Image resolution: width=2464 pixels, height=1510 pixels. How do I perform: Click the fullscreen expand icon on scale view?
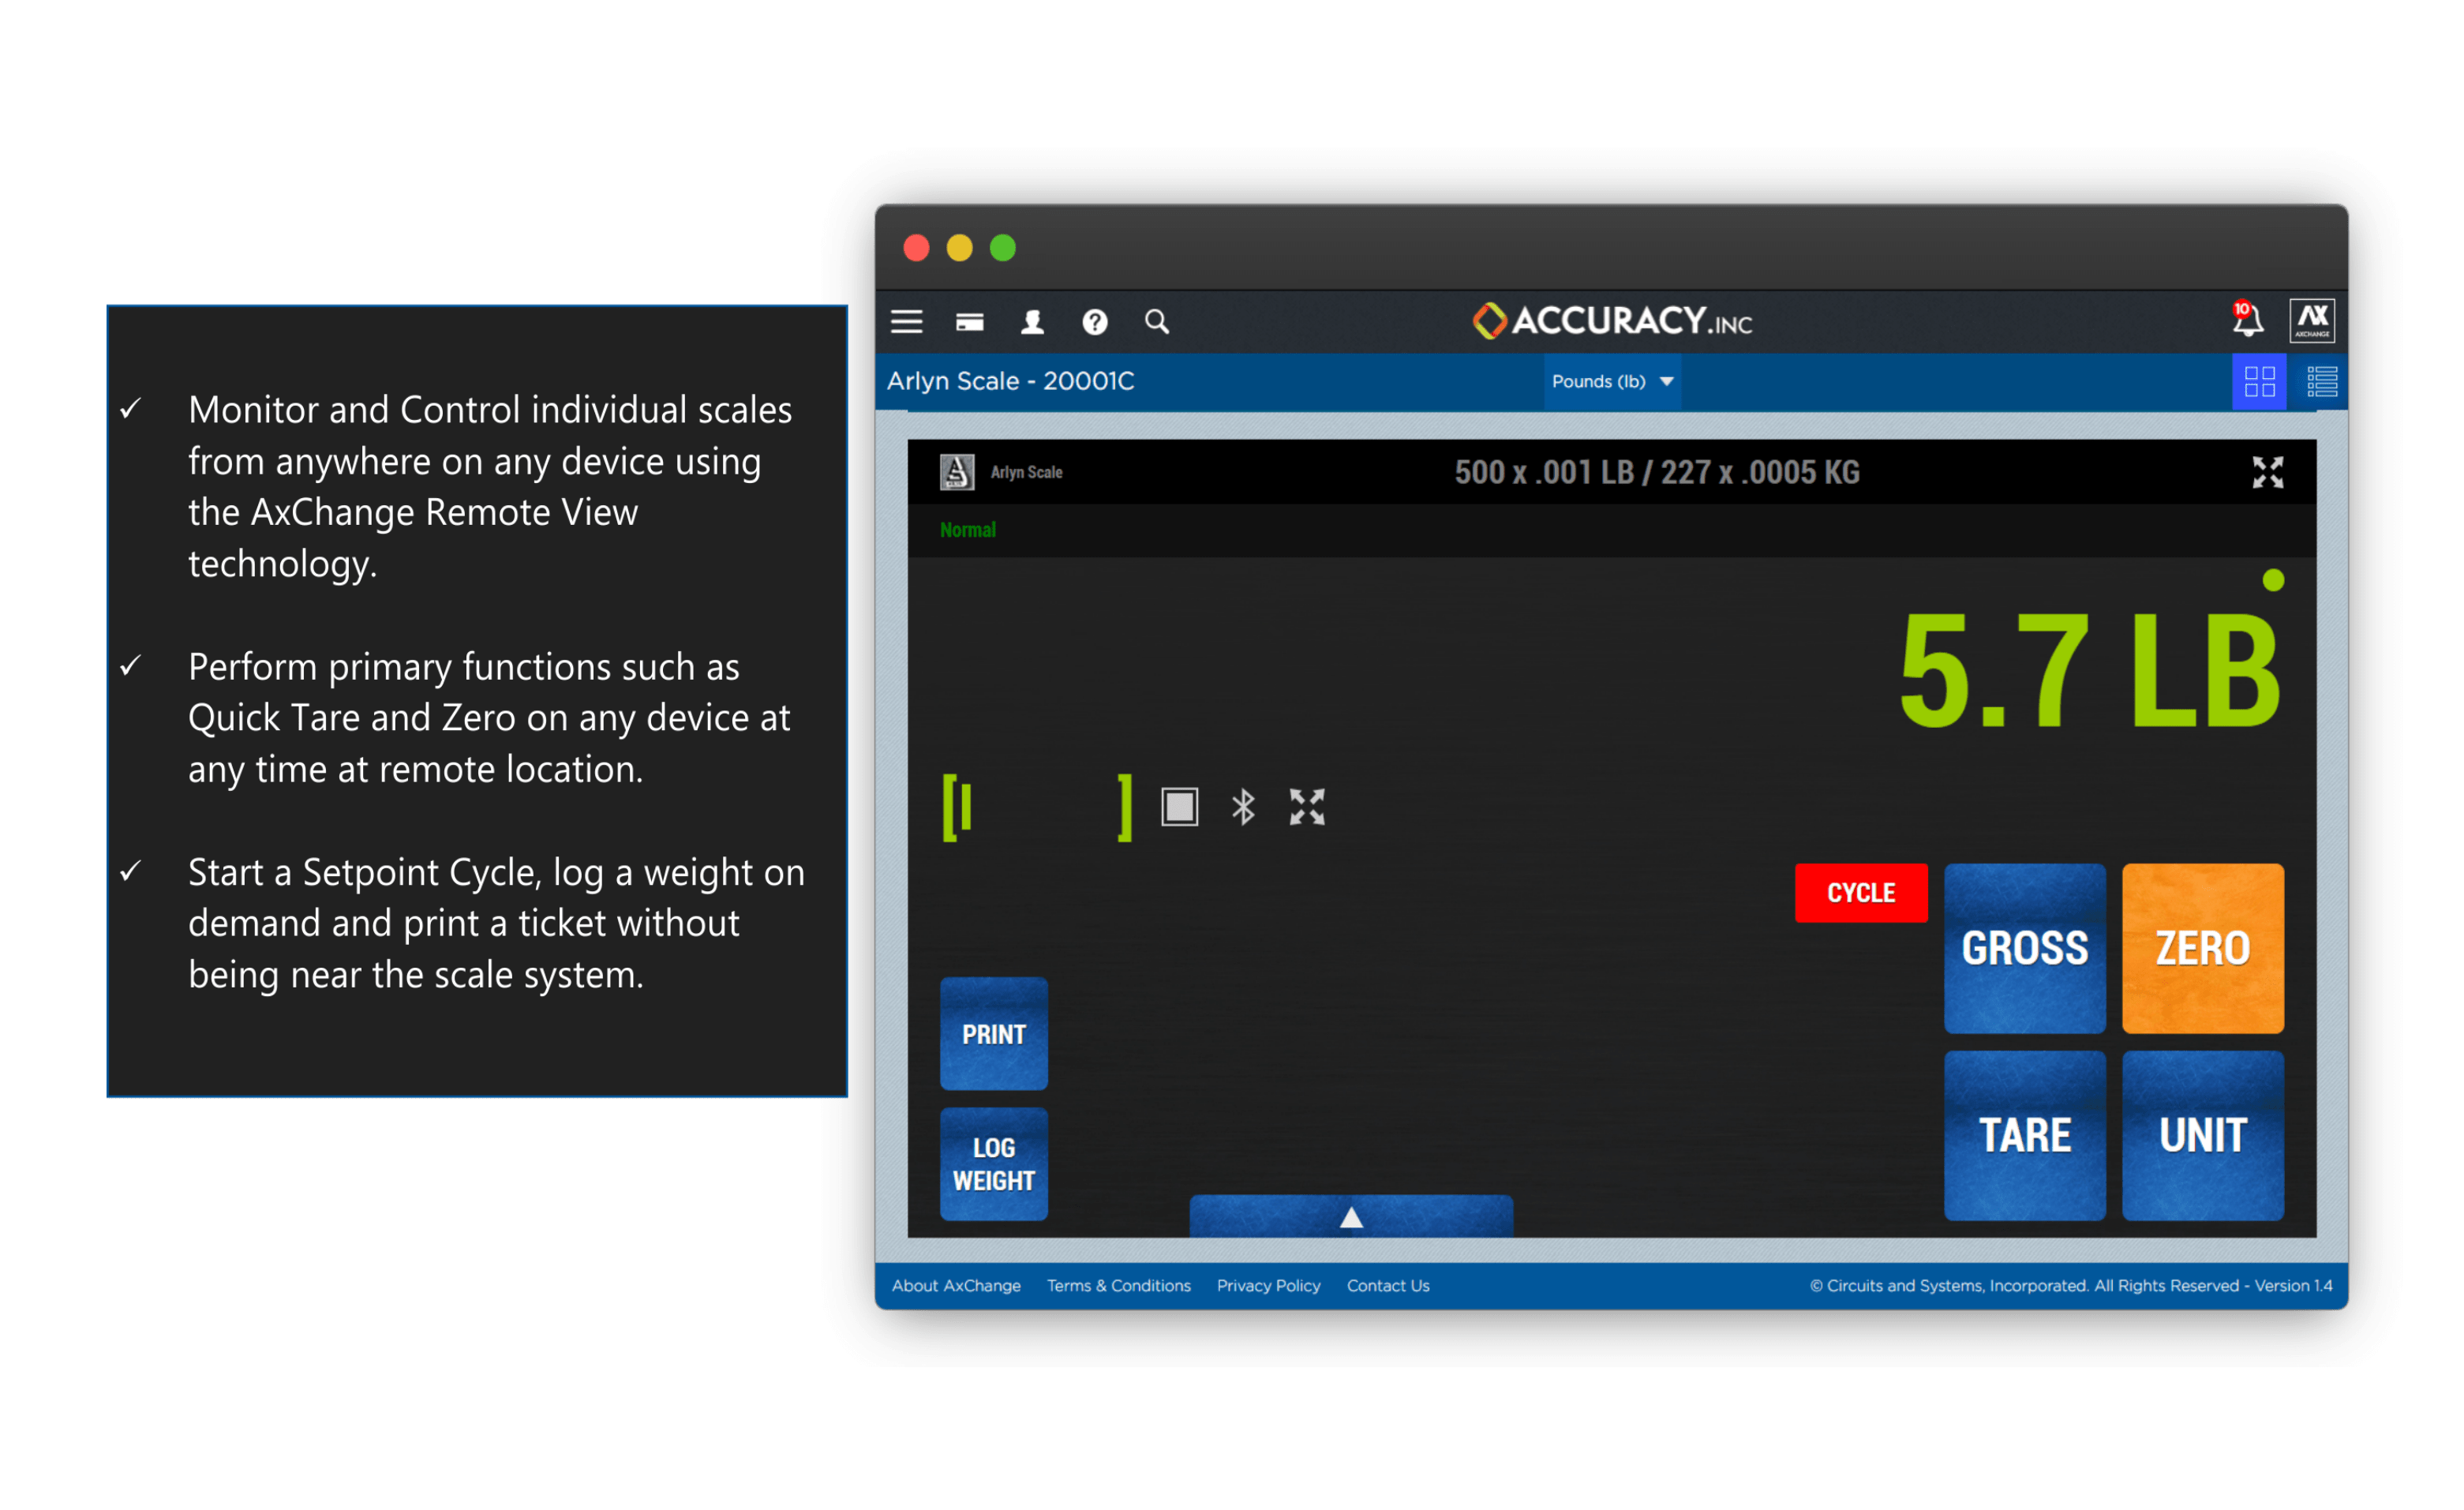[2267, 472]
